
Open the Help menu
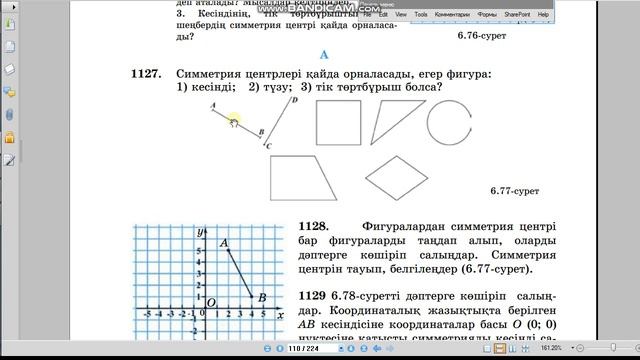543,14
